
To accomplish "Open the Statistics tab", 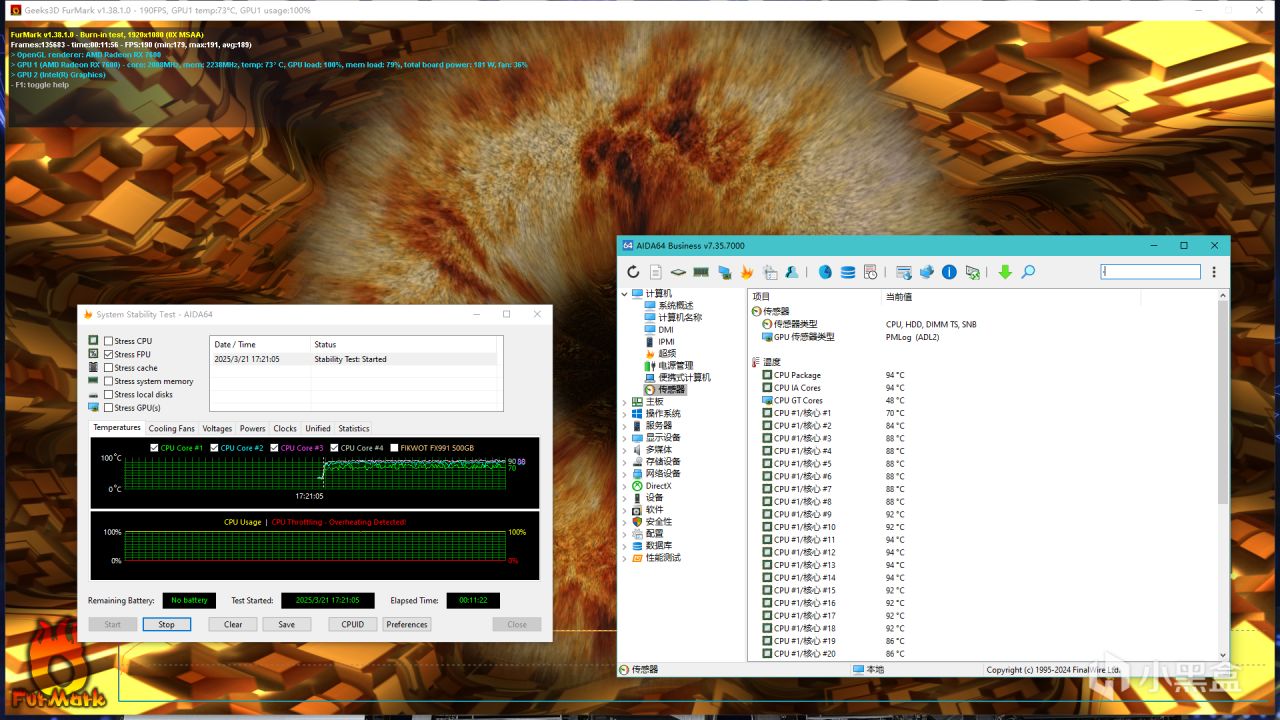I will point(354,429).
